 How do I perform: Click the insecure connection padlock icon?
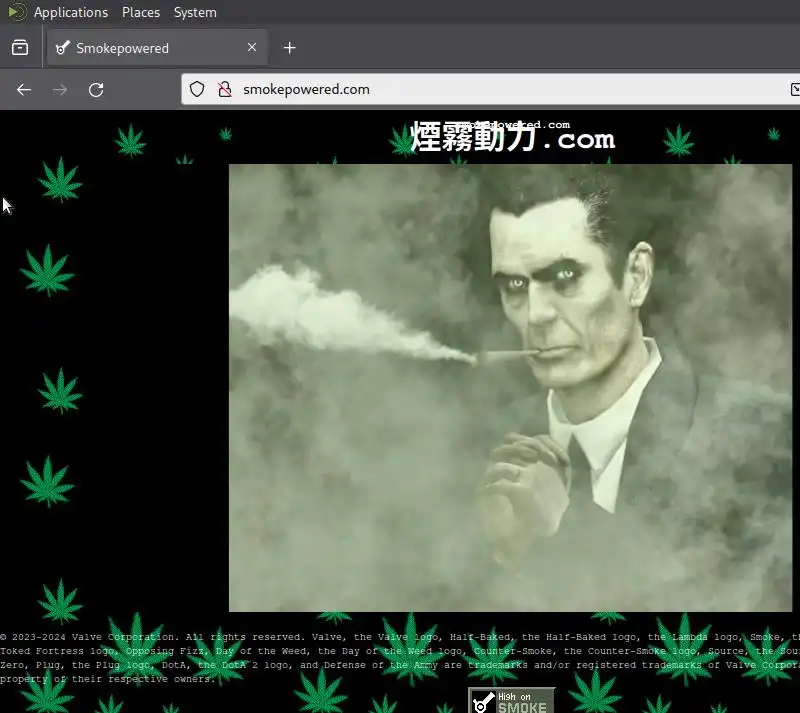[225, 89]
